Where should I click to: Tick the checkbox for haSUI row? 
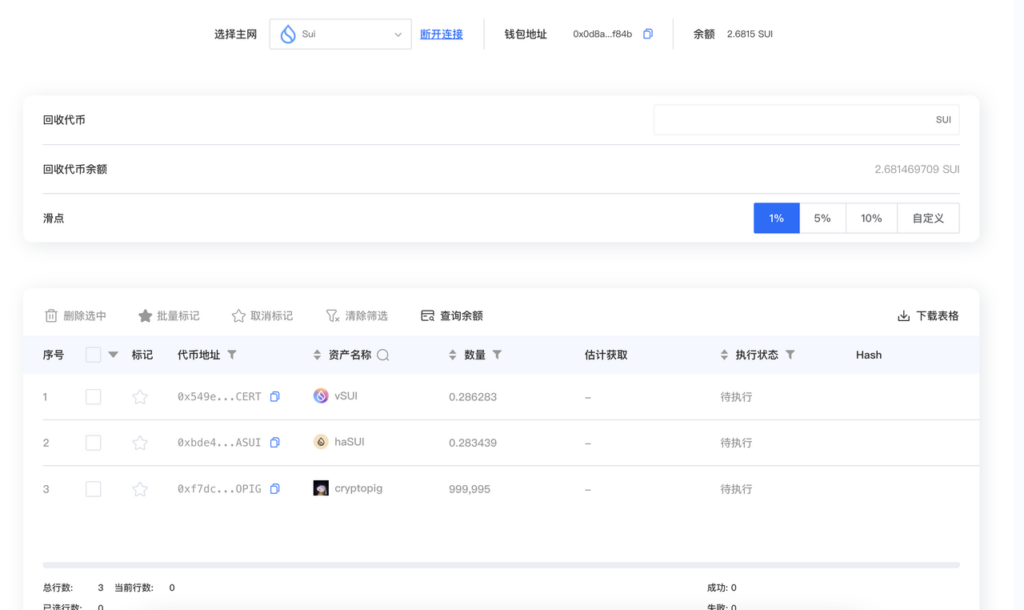point(93,443)
